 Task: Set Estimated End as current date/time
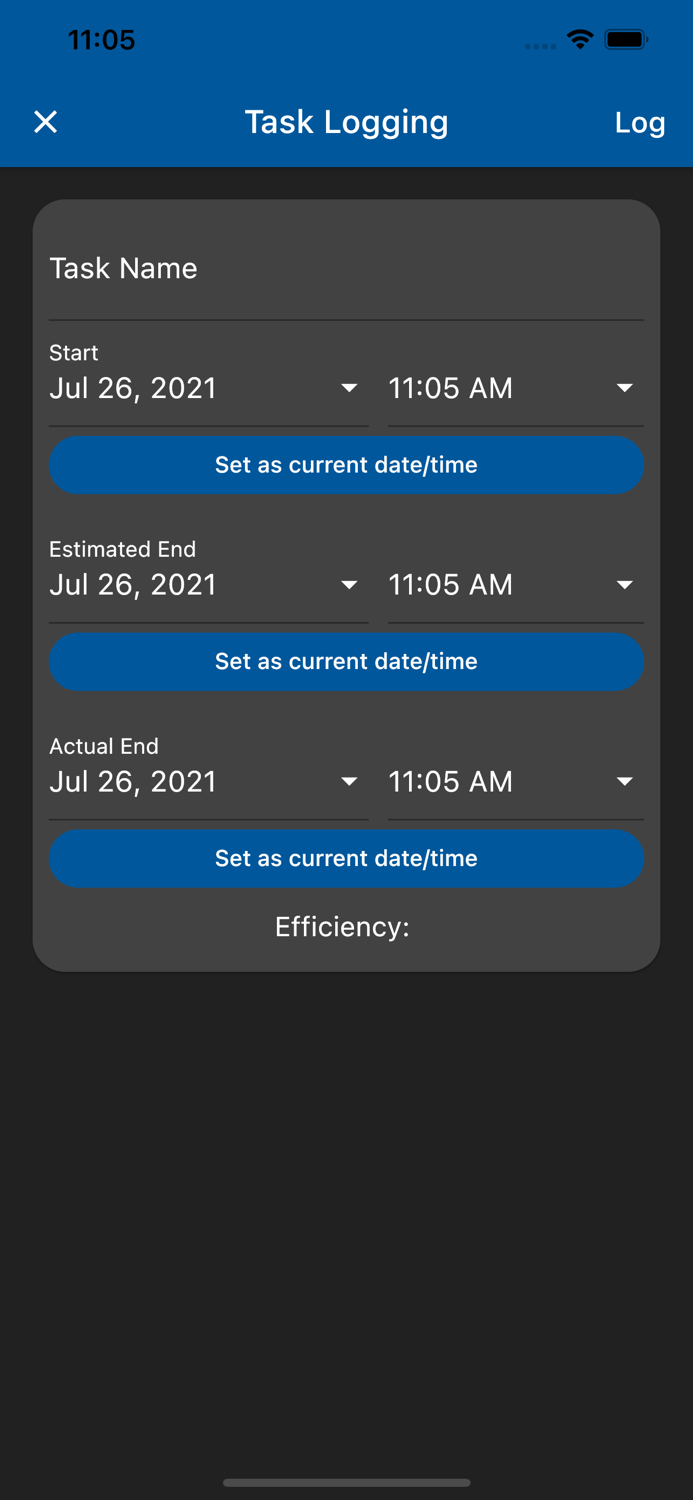pos(346,661)
